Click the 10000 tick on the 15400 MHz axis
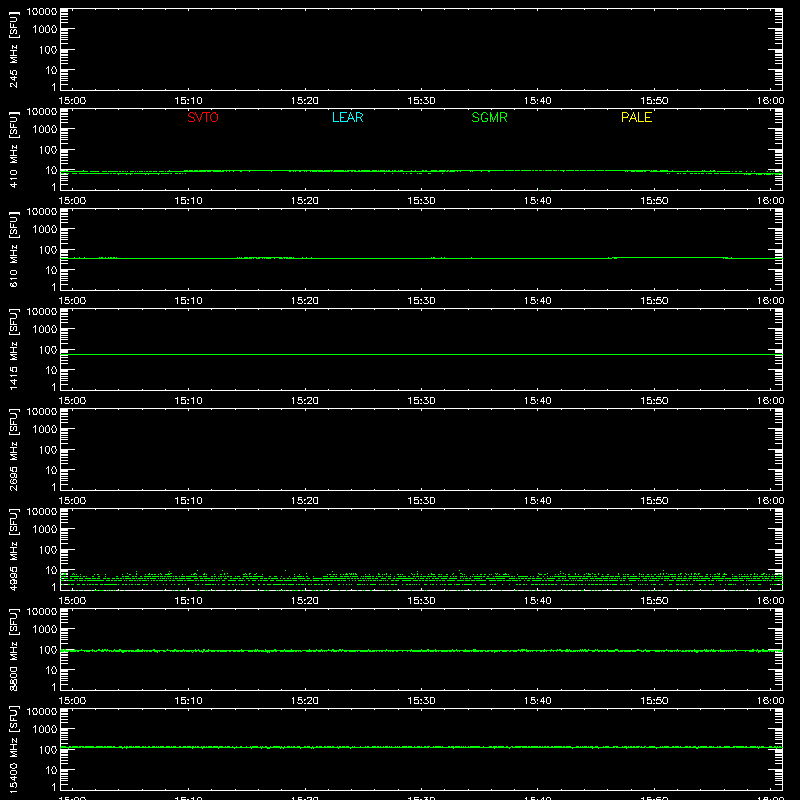Viewport: 800px width, 800px height. point(42,712)
